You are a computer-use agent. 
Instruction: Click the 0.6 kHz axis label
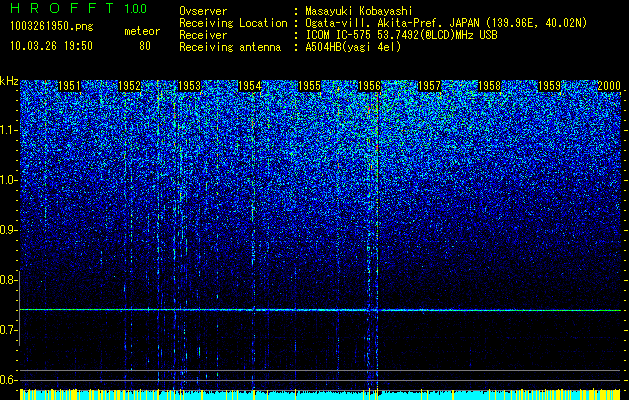pos(8,380)
